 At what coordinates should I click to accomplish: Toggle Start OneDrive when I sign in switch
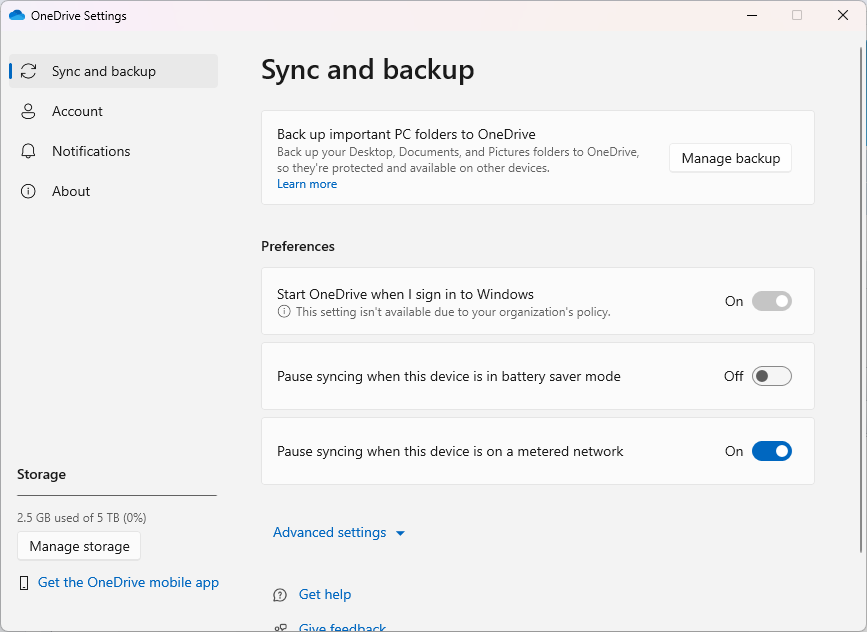[771, 301]
